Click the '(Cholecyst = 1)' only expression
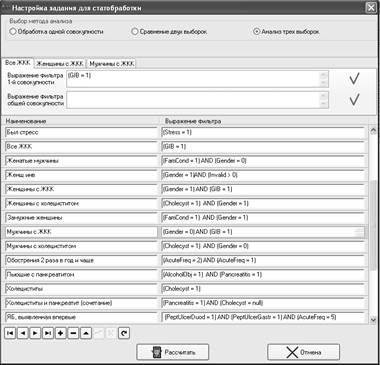Screen dimensions: 380x365 click(x=263, y=289)
